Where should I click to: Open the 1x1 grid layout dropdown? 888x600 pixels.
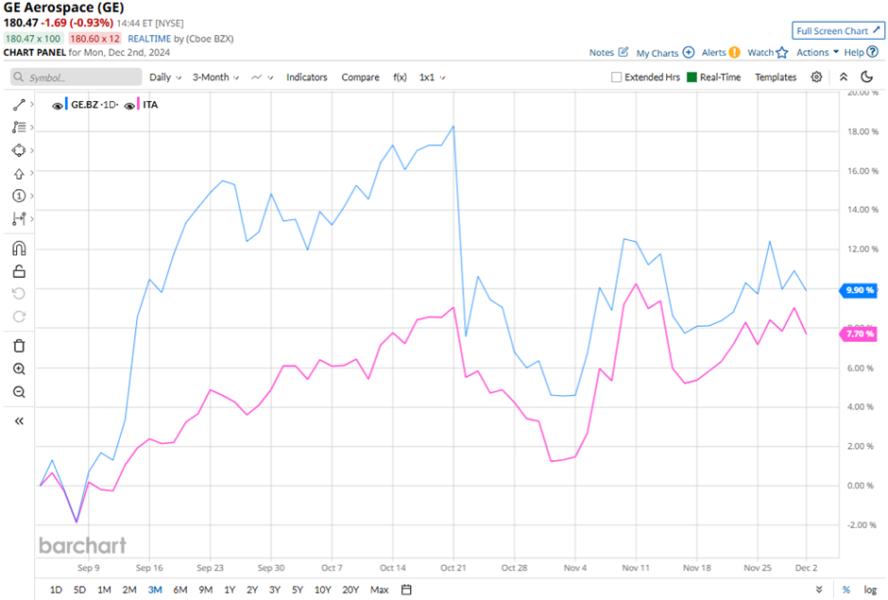[x=432, y=77]
